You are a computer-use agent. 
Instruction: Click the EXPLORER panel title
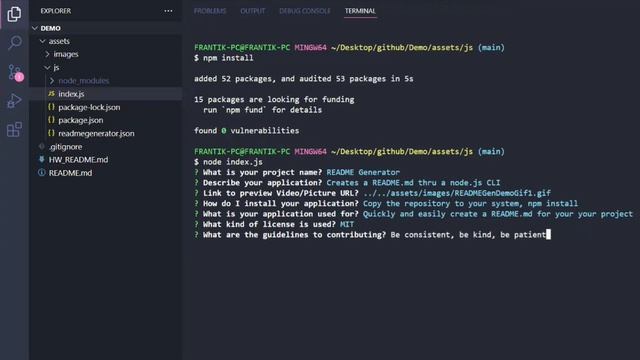[56, 11]
